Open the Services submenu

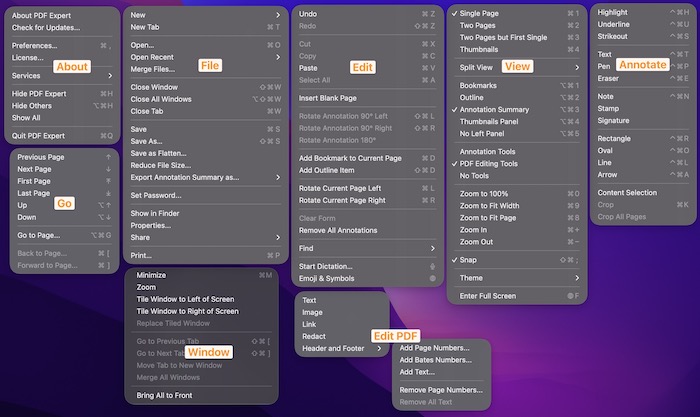coord(62,76)
